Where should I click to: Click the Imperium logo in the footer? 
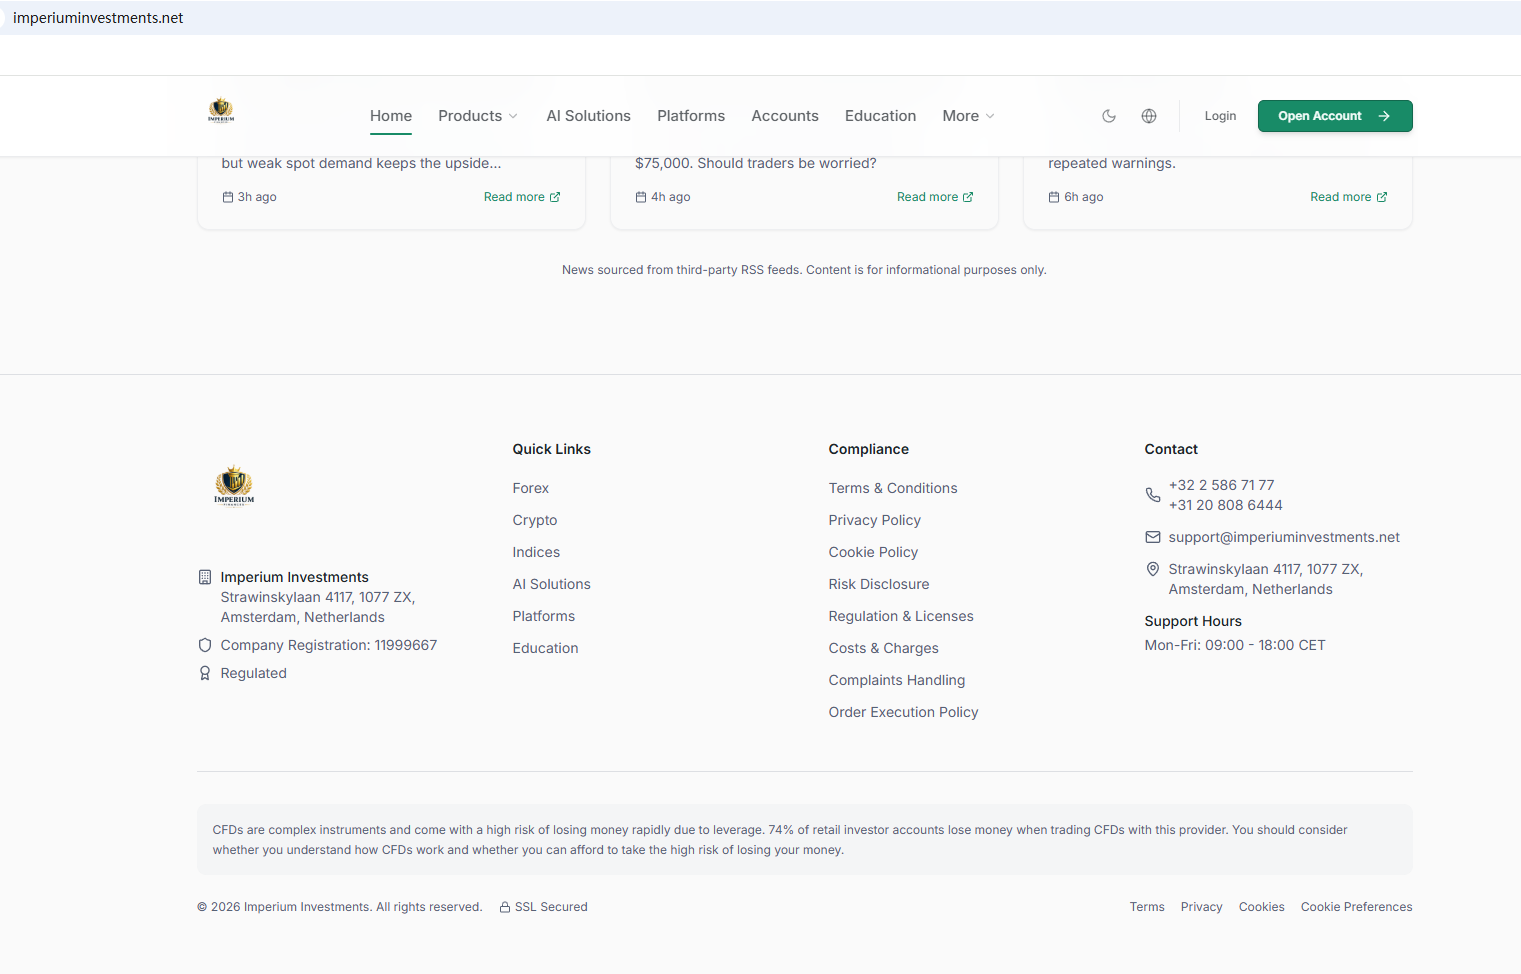[x=234, y=487]
